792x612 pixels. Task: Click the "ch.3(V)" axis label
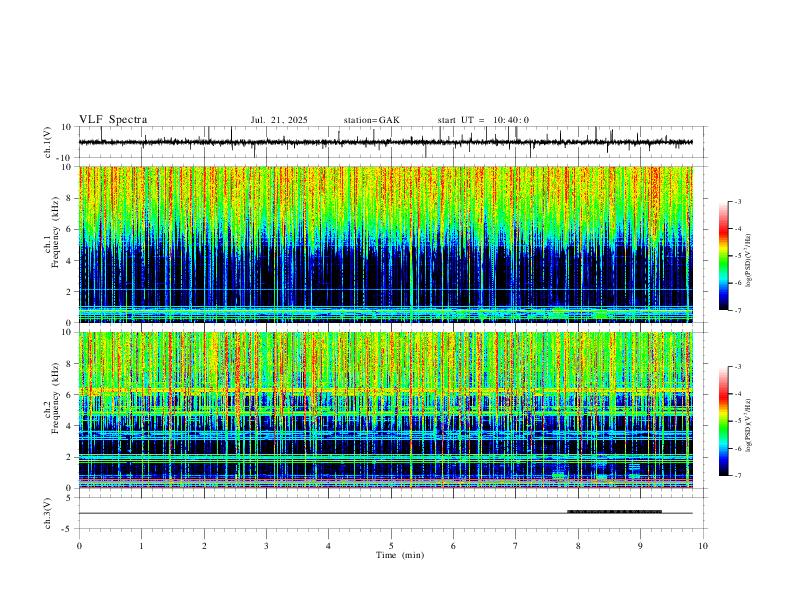(x=48, y=513)
